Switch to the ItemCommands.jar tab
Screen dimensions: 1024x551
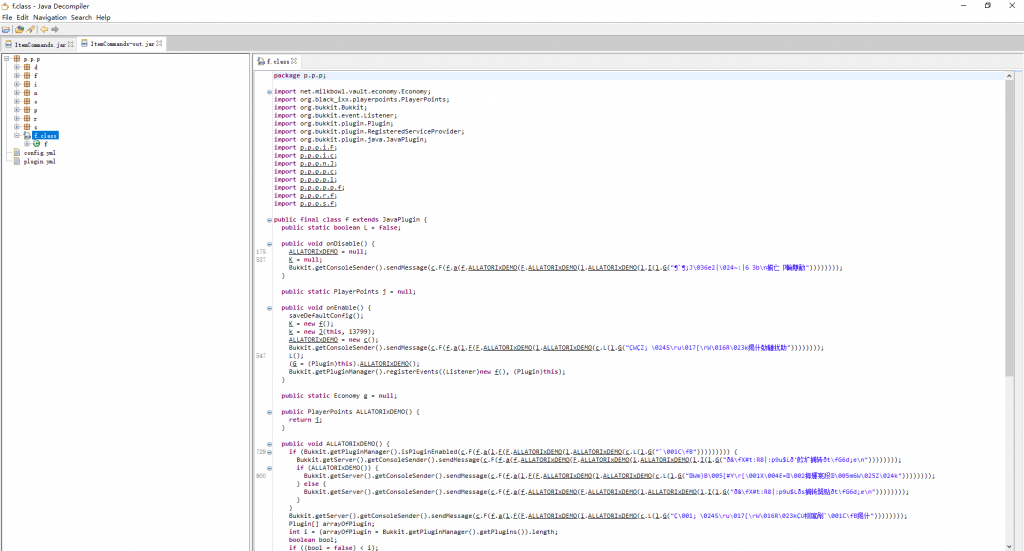coord(39,44)
